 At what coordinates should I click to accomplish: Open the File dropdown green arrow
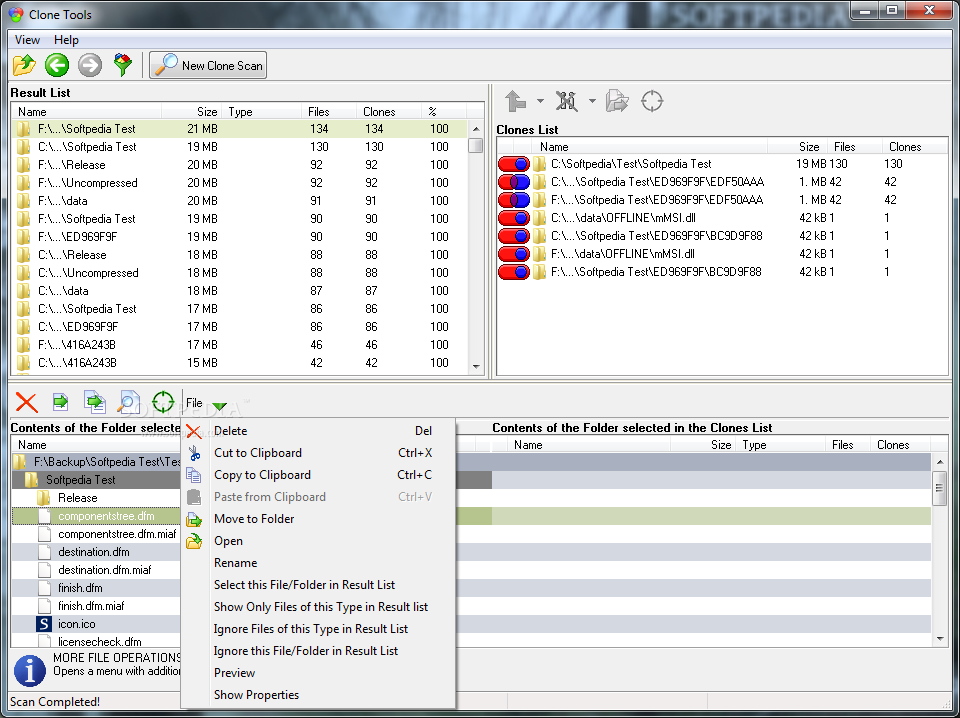[x=220, y=406]
